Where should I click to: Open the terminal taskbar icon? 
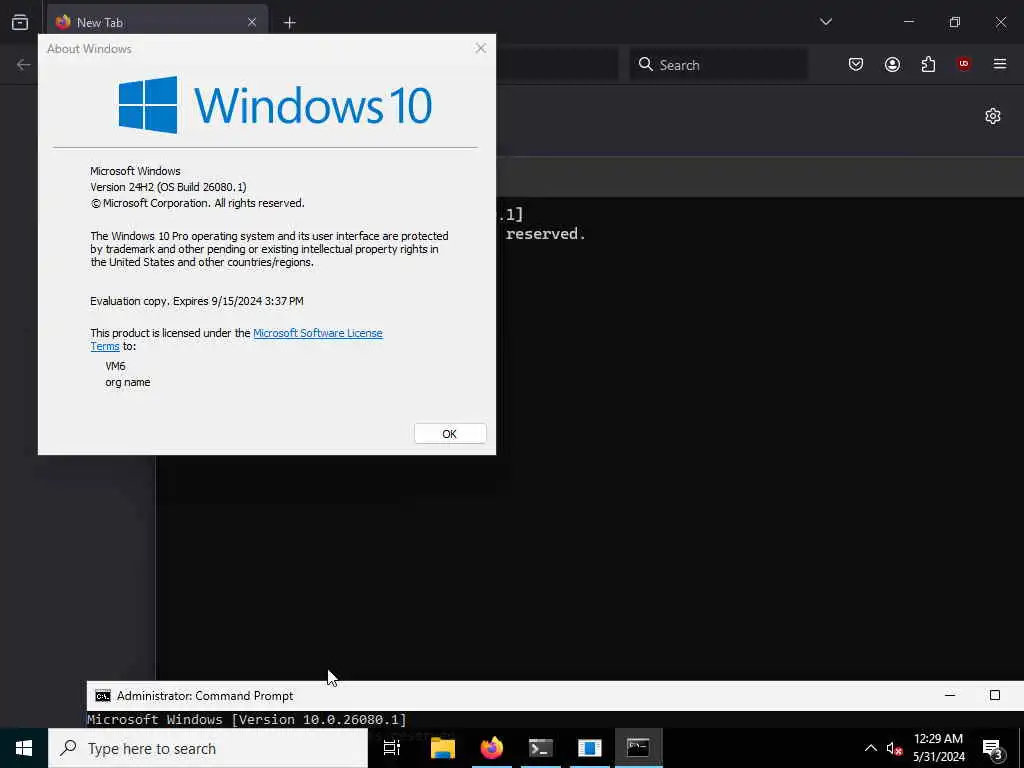click(x=541, y=748)
